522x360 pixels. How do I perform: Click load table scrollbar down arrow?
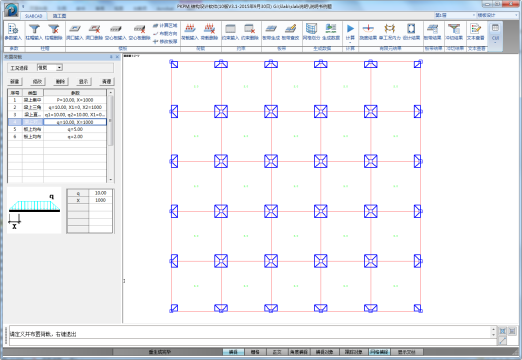[111, 180]
